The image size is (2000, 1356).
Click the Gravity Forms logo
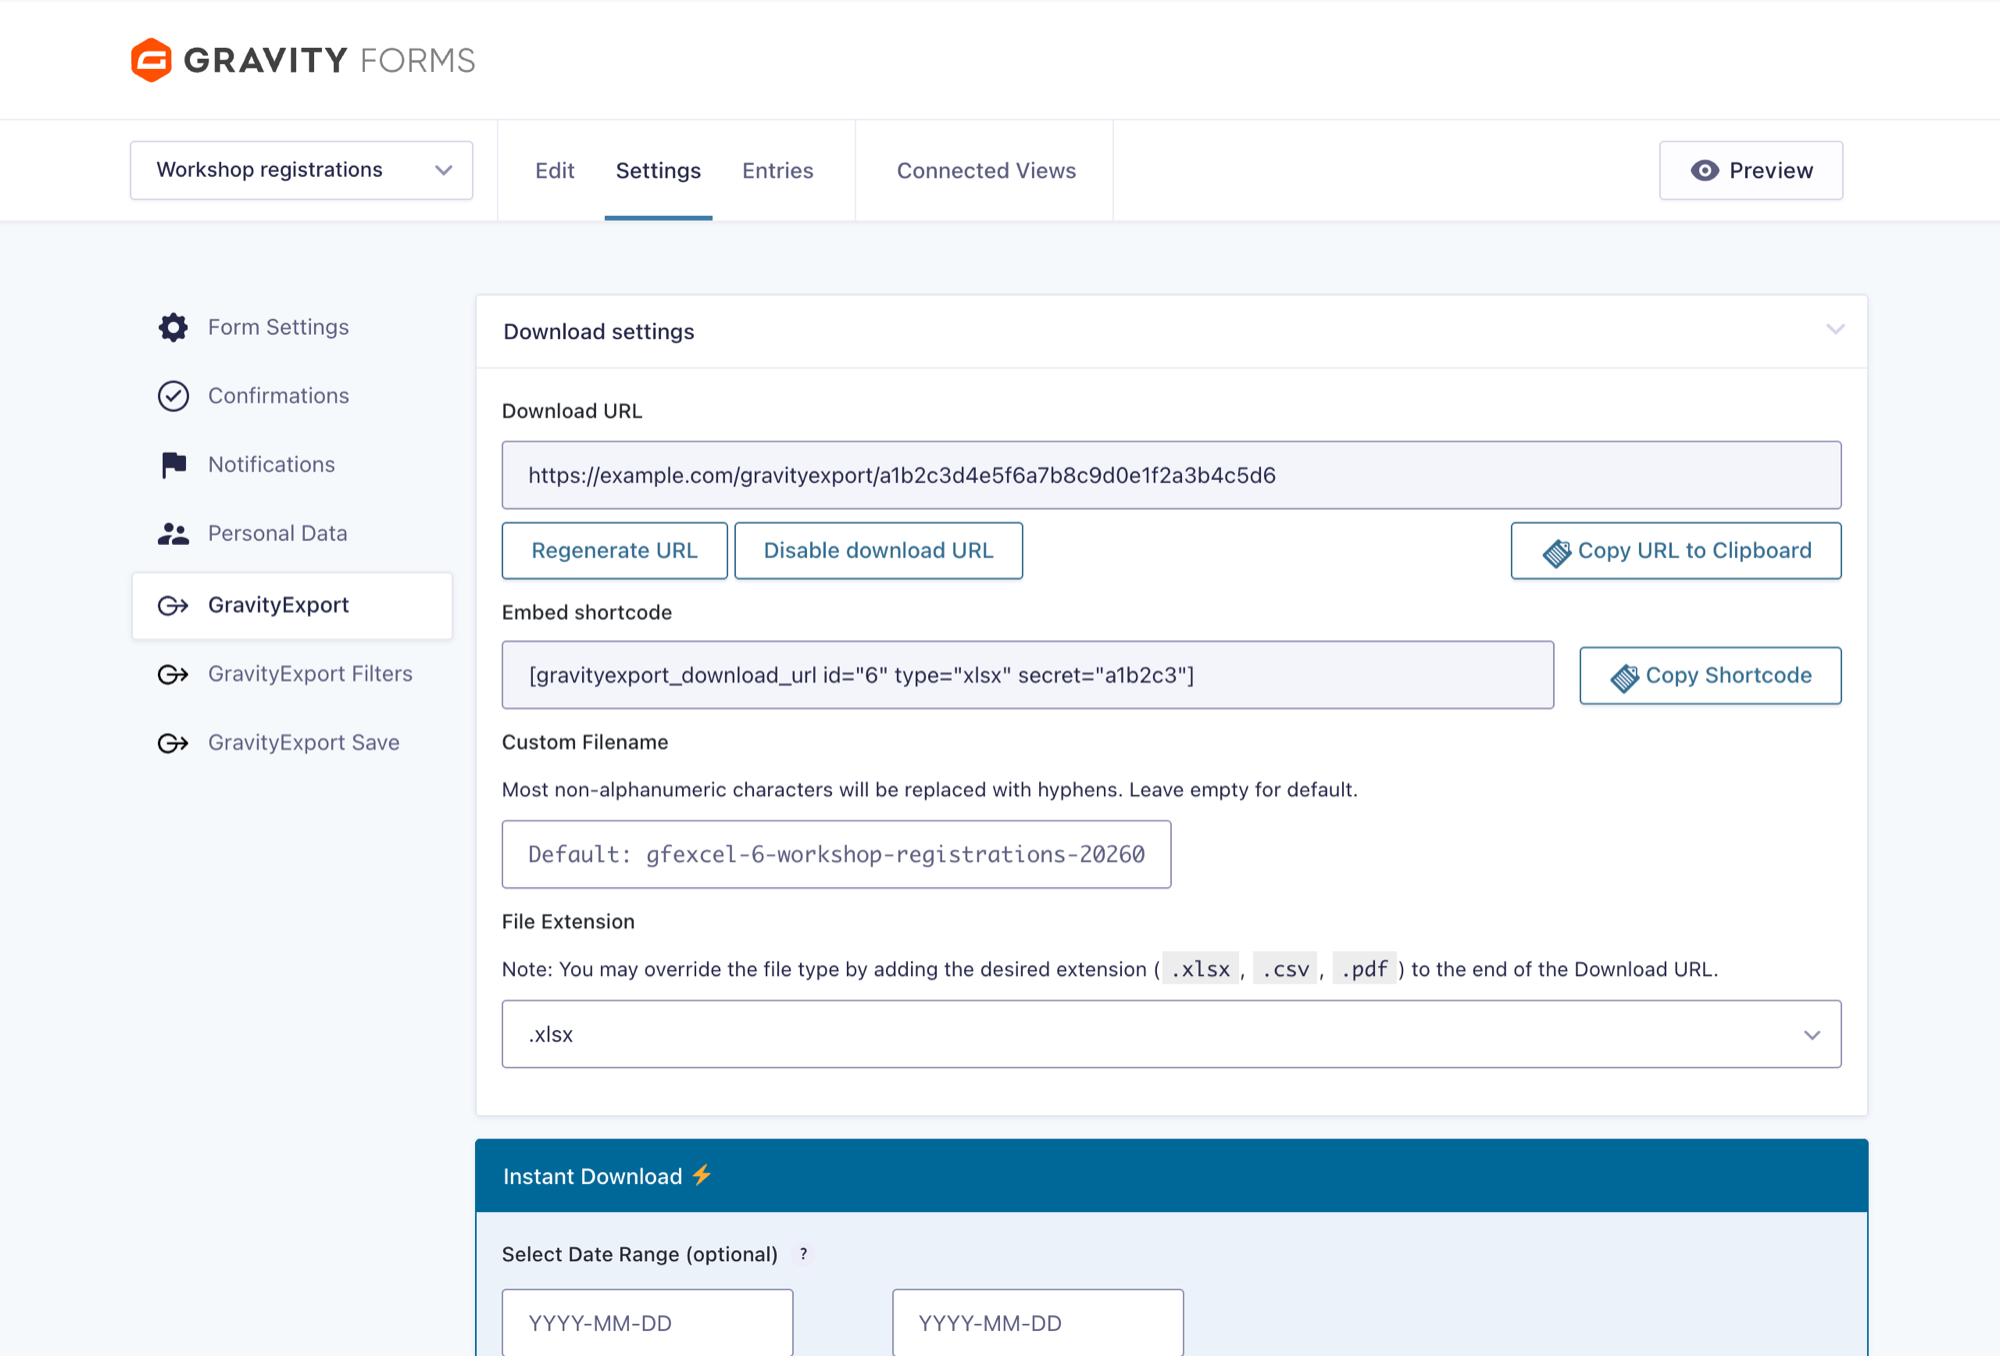pyautogui.click(x=303, y=60)
